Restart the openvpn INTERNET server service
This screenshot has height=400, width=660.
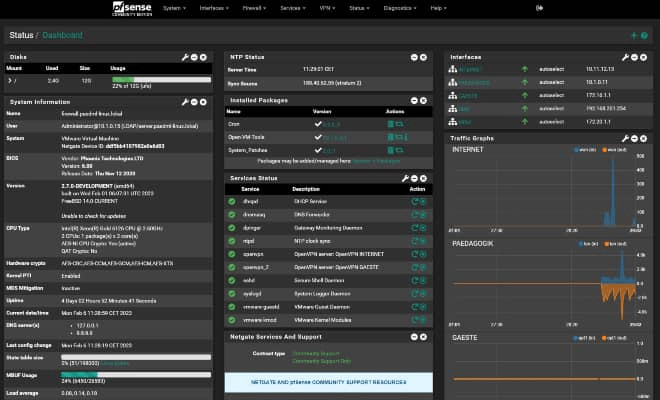[x=415, y=254]
